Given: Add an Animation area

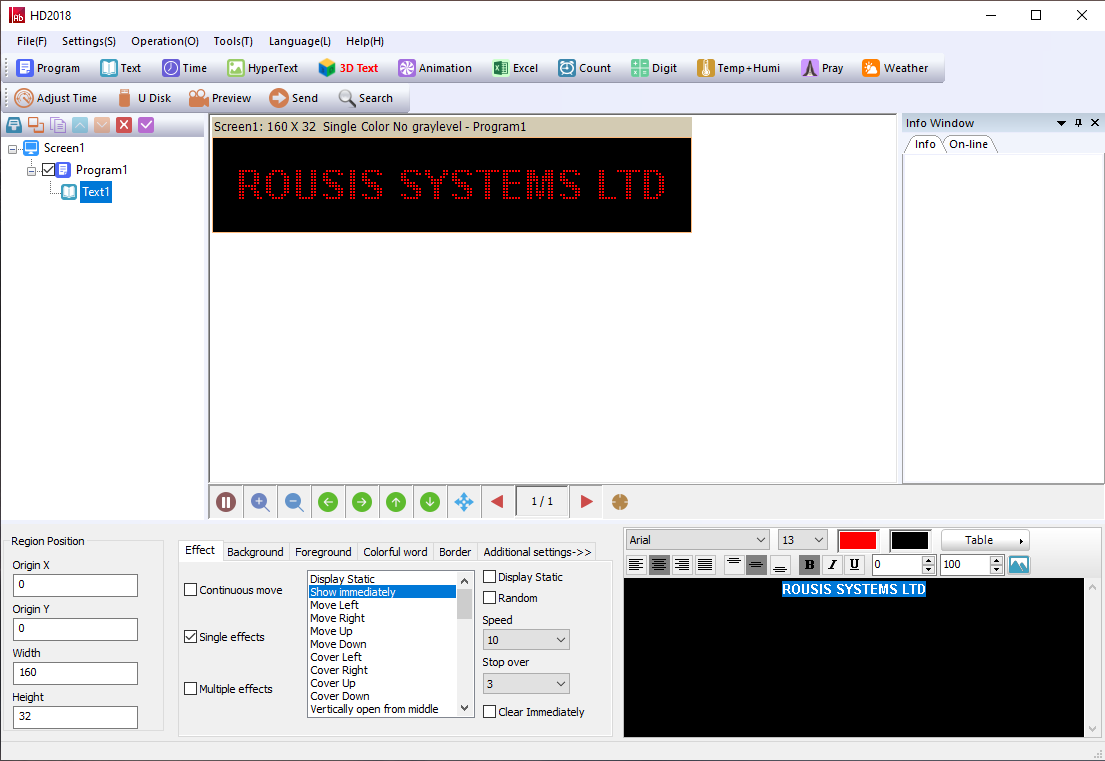Looking at the screenshot, I should click(435, 68).
